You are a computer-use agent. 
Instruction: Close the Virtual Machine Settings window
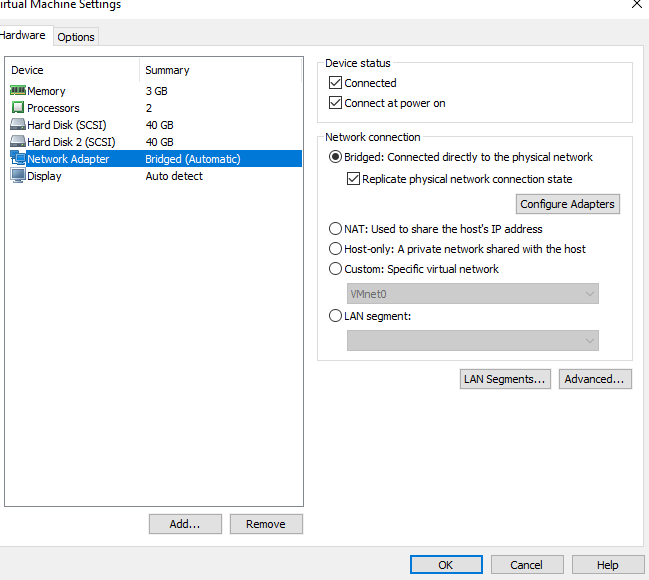tap(637, 5)
